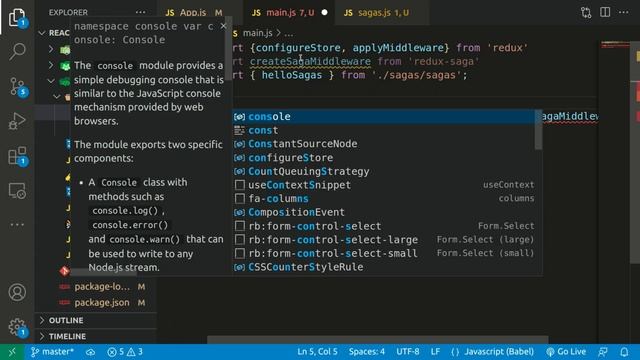Click suggestion list scrollbar thumb

(x=538, y=130)
